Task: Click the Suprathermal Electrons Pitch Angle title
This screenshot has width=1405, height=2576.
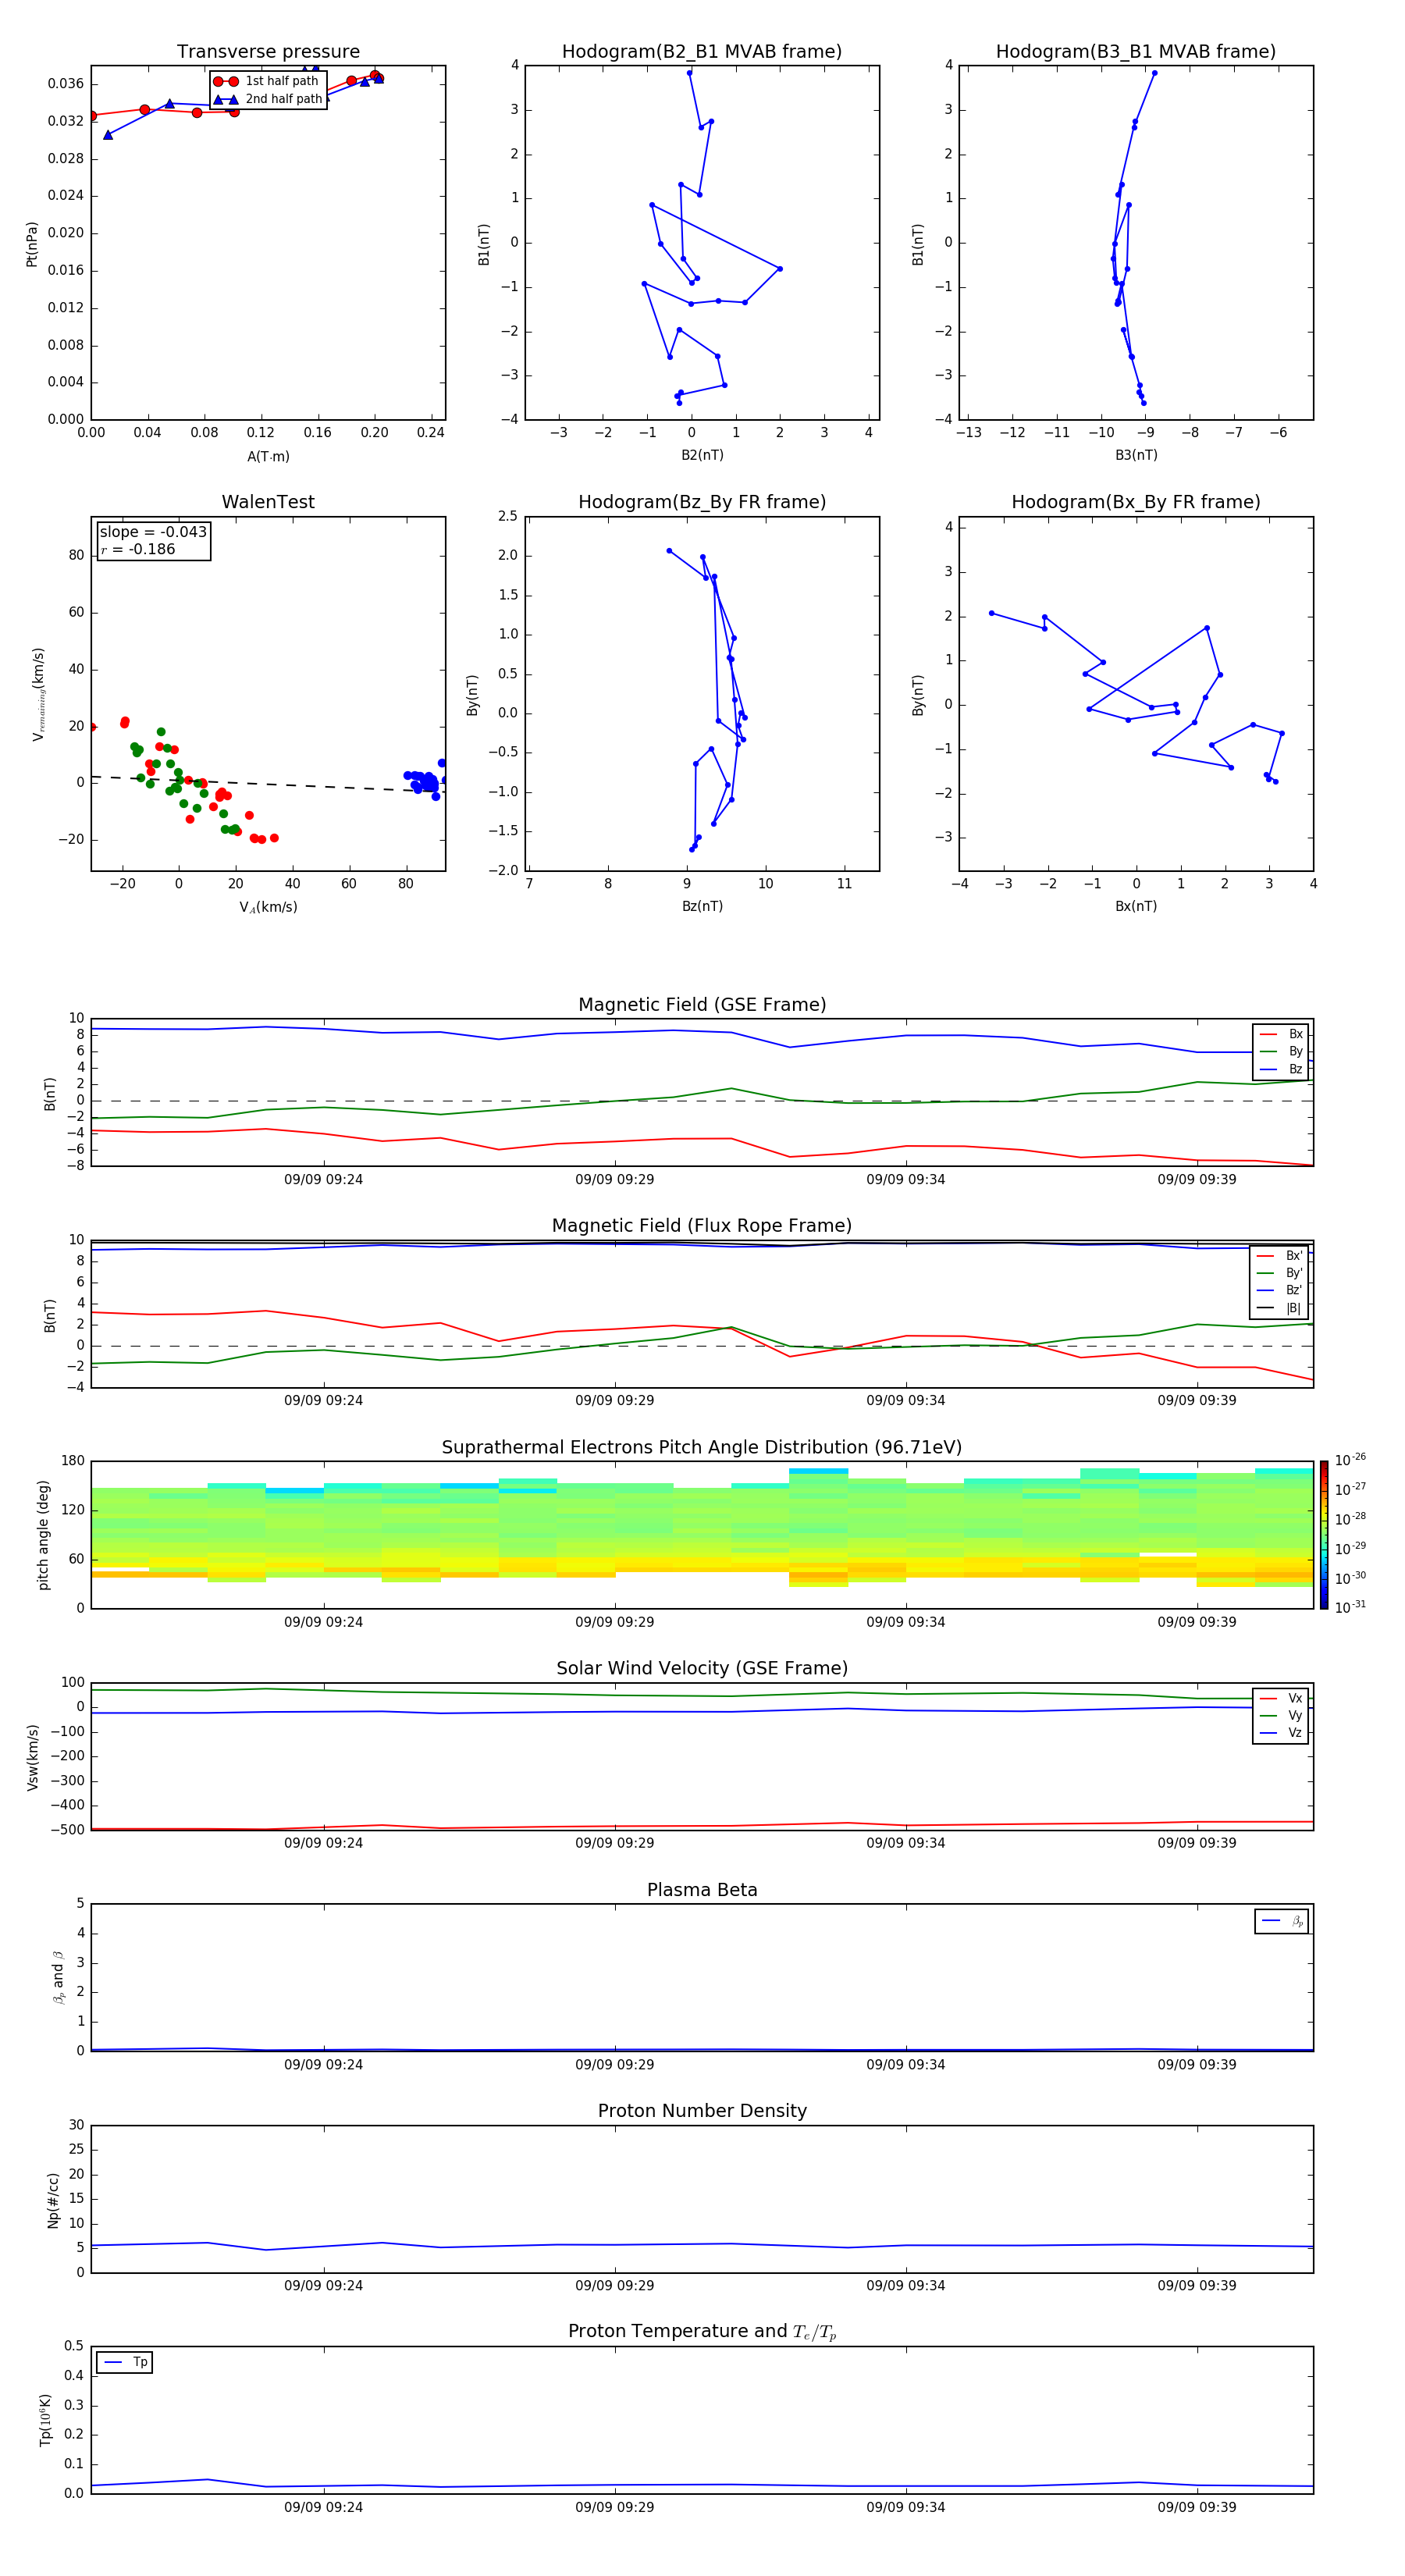Action: (702, 1448)
